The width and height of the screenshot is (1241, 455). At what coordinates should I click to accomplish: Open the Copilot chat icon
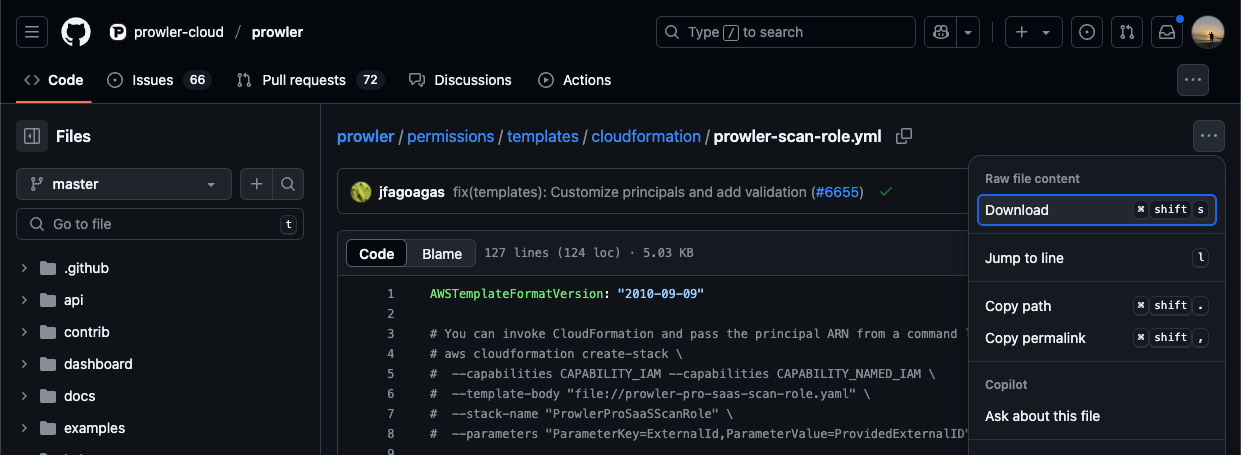[x=941, y=32]
